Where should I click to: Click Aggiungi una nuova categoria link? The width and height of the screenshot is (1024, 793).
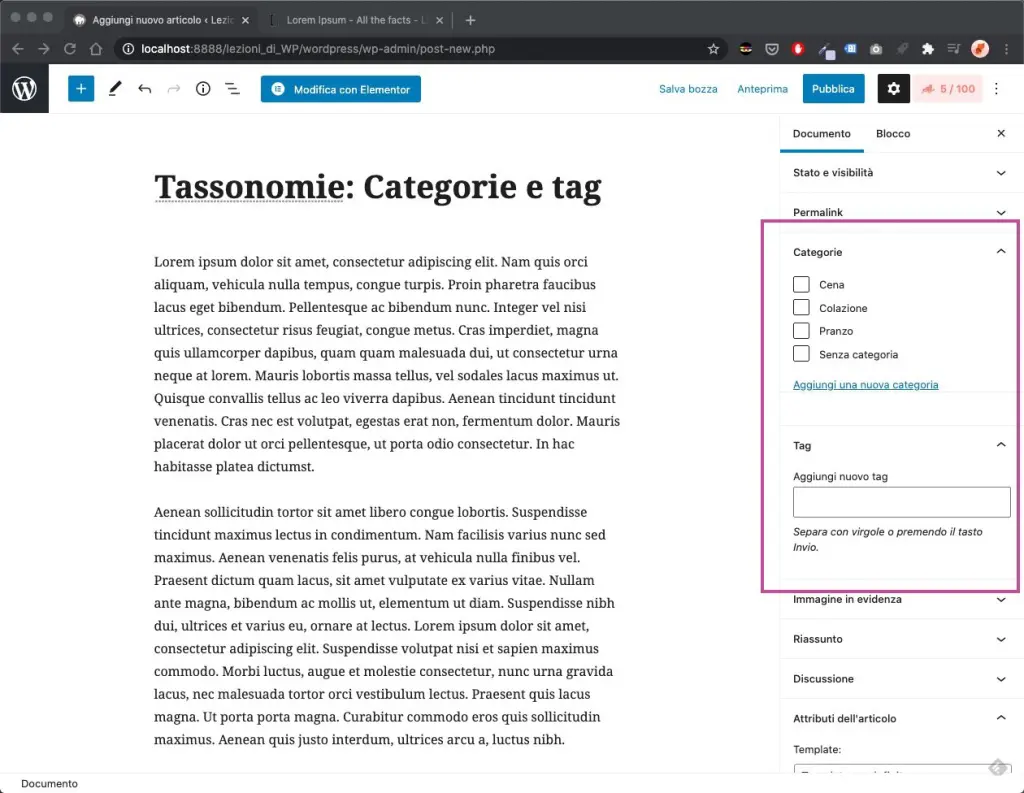pos(865,385)
